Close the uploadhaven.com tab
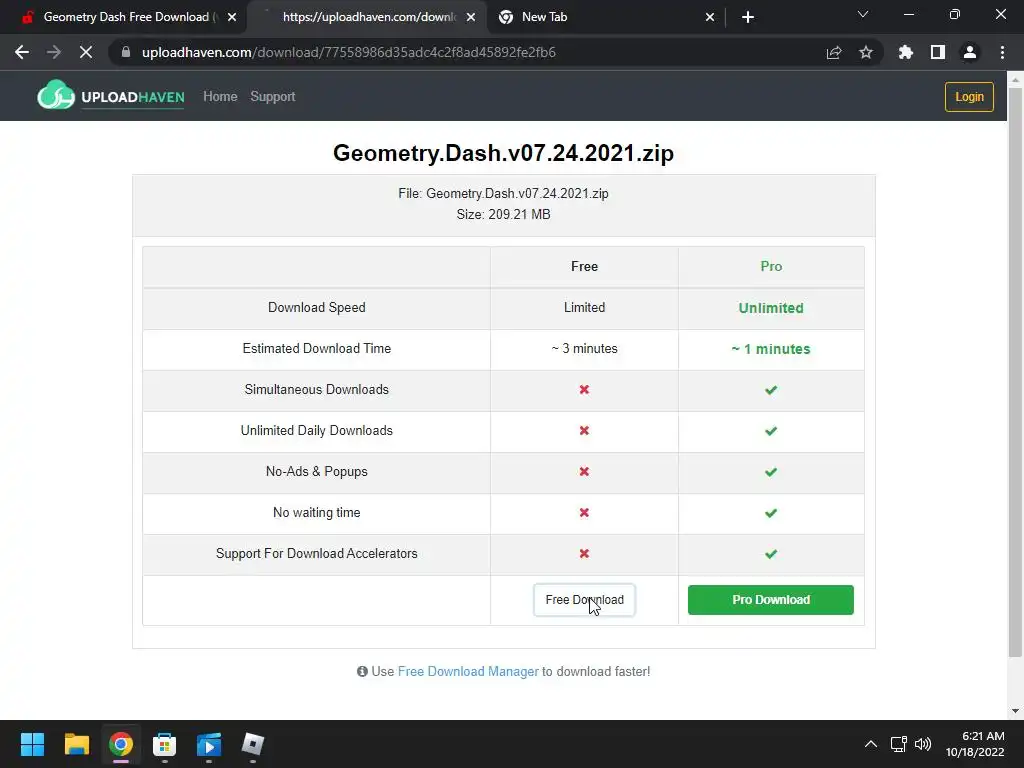The width and height of the screenshot is (1024, 768). [471, 17]
